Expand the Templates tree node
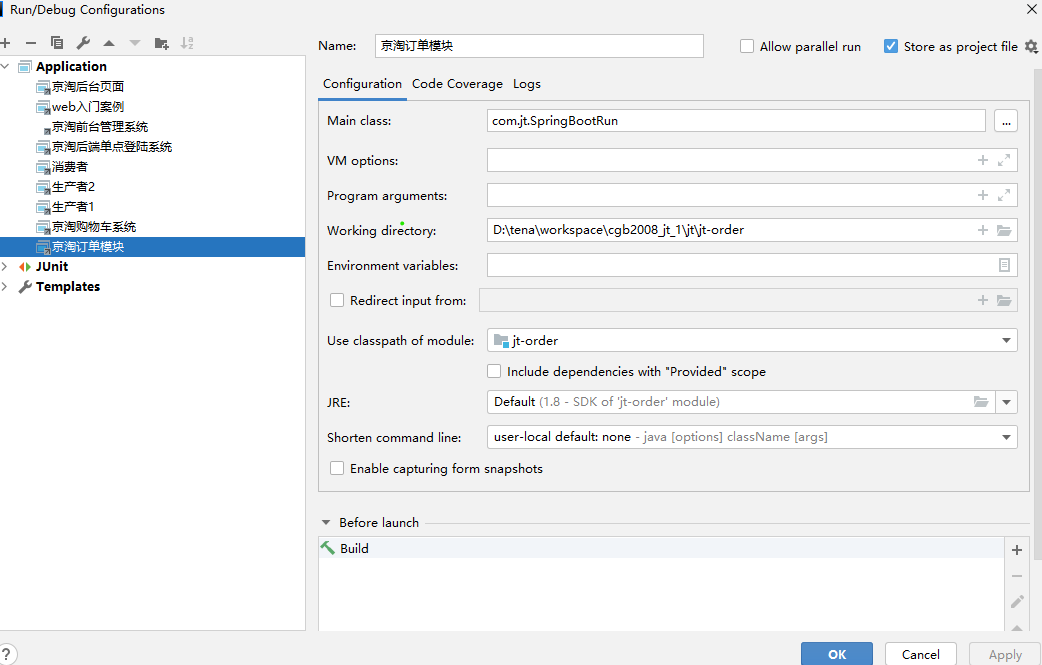Screen dimensions: 1042x665 click(x=5, y=286)
